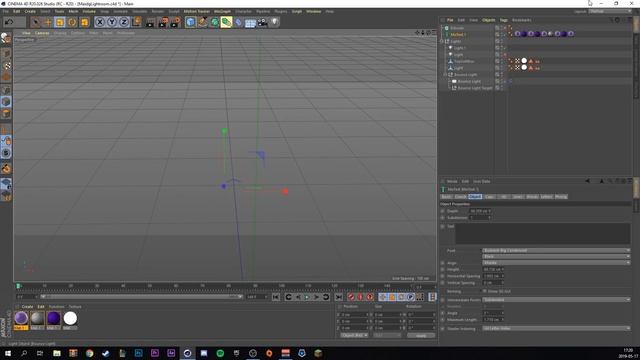Switch to Polygons mode
This screenshot has height=360, width=640.
[6, 113]
